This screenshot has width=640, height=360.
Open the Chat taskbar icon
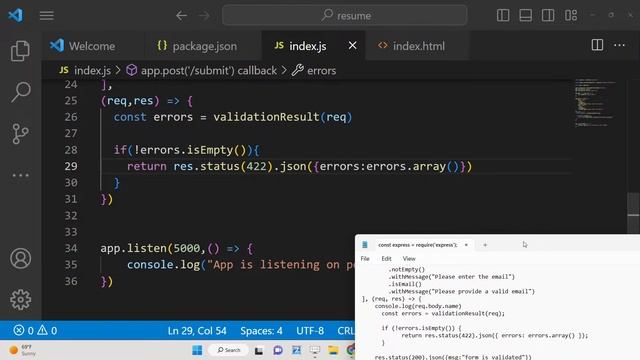click(278, 350)
